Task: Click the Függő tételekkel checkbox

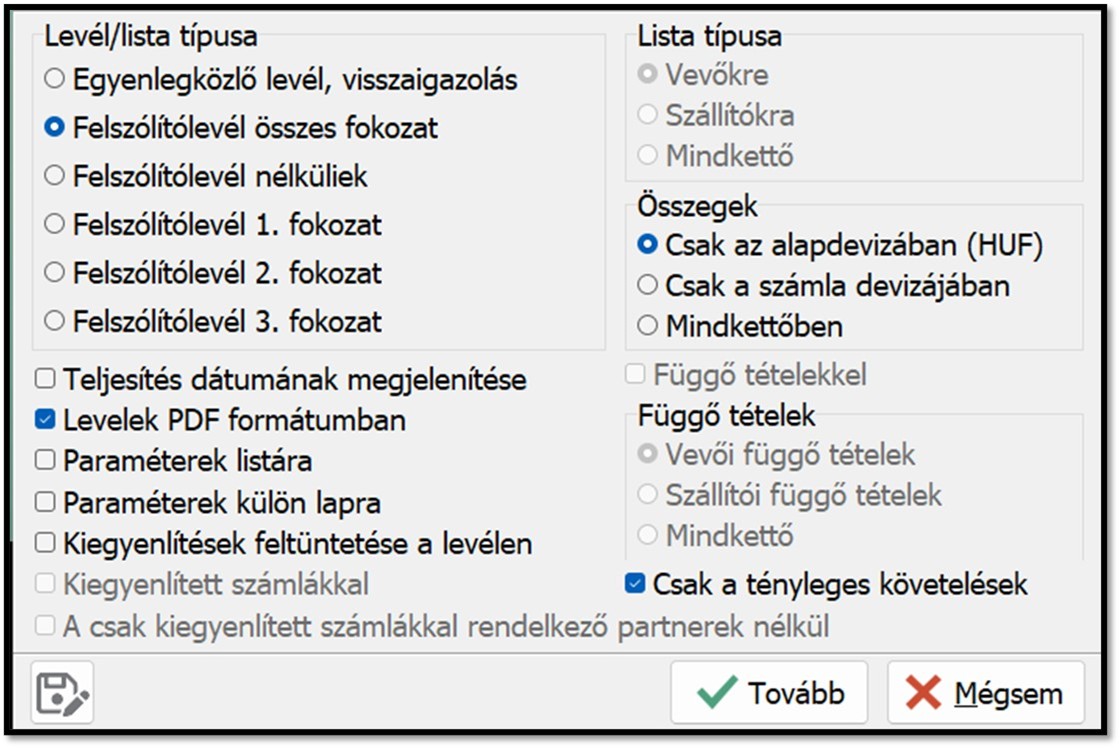Action: (634, 375)
